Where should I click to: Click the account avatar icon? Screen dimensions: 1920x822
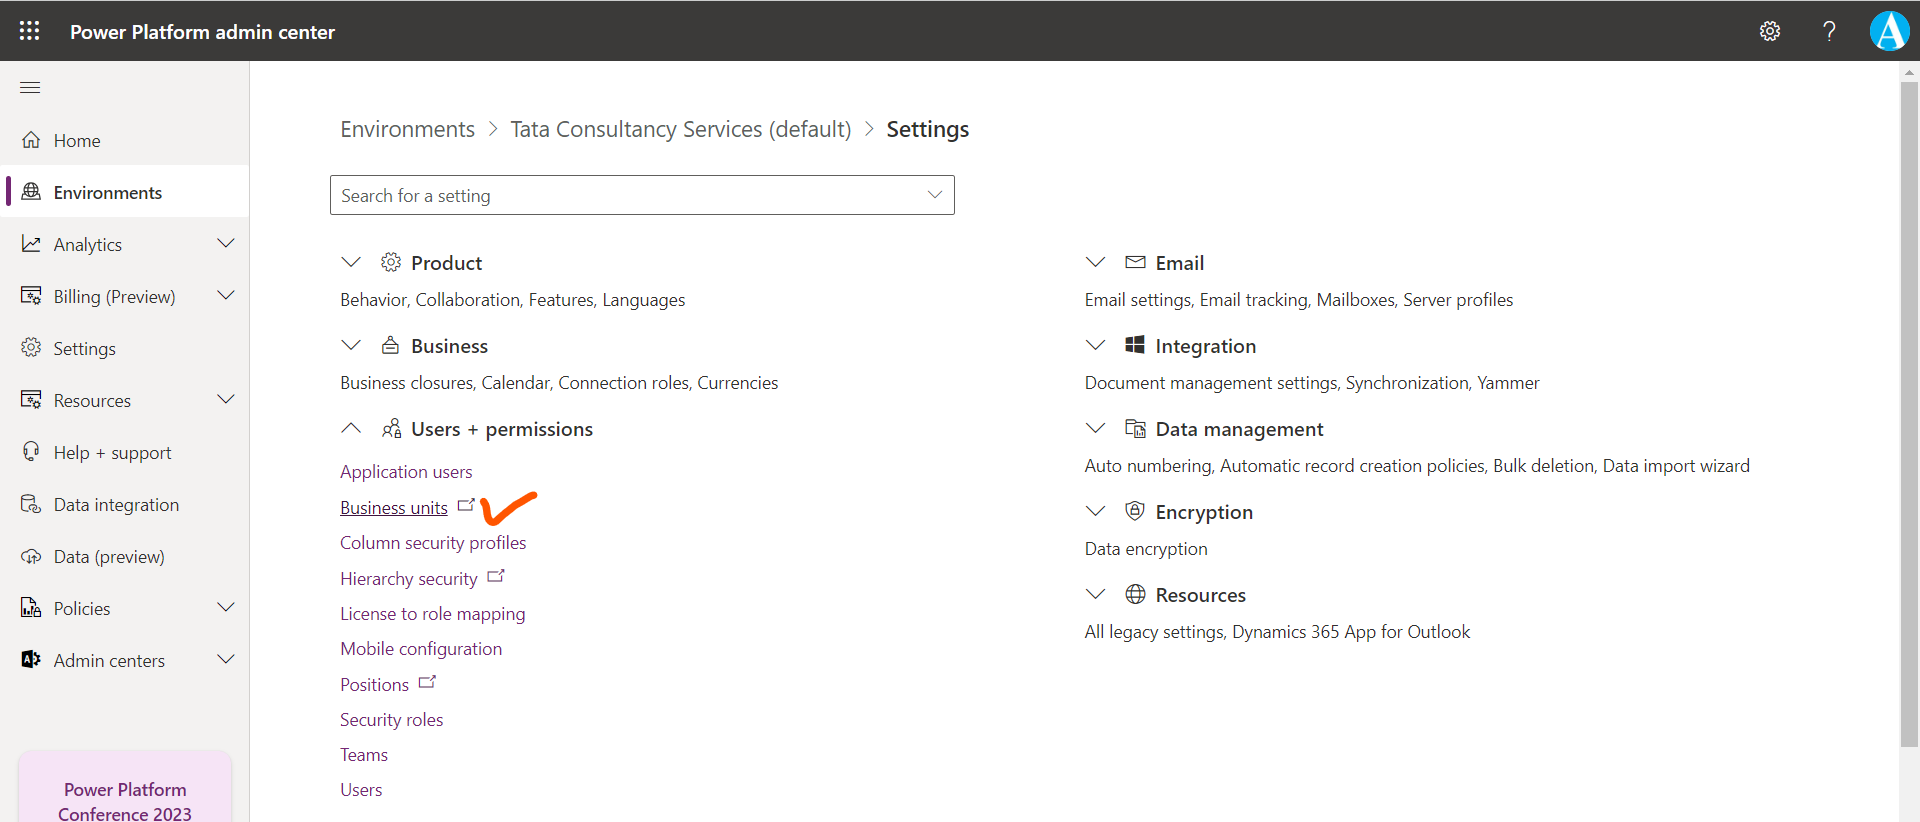tap(1889, 31)
